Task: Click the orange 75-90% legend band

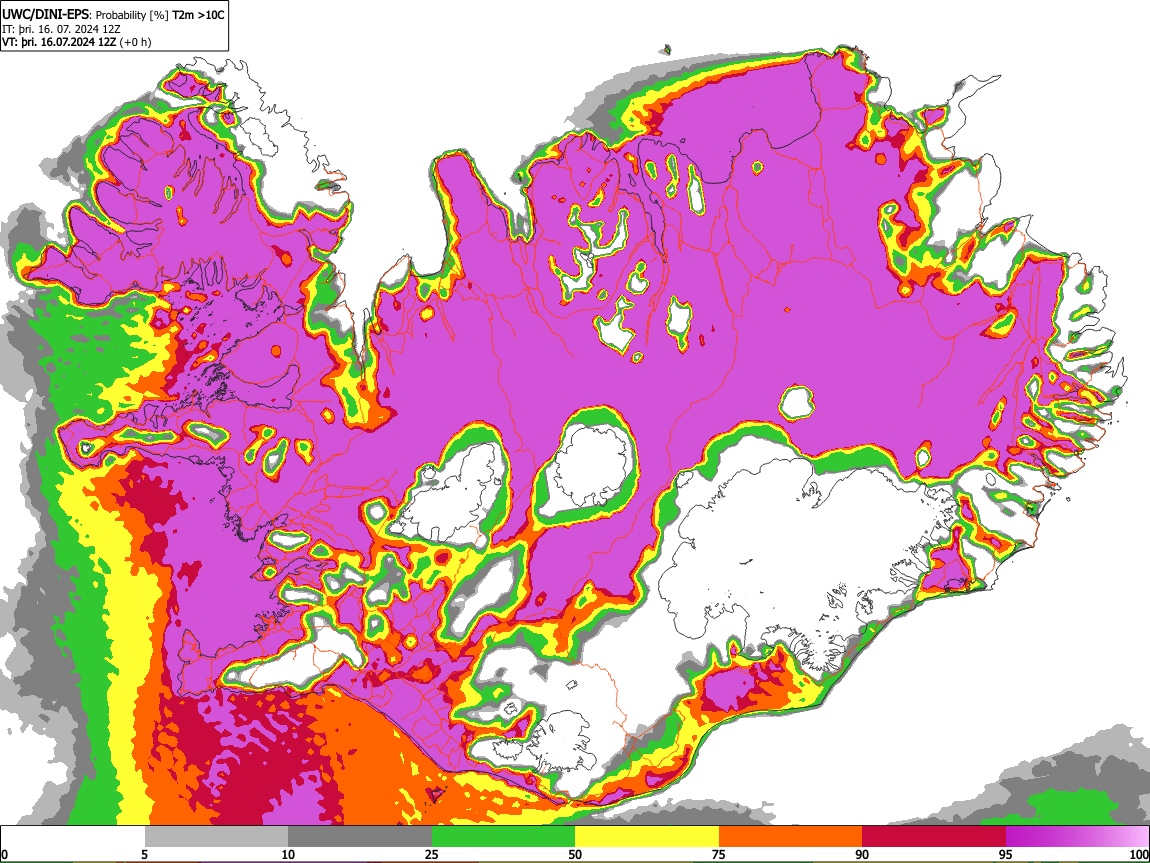Action: [x=790, y=837]
